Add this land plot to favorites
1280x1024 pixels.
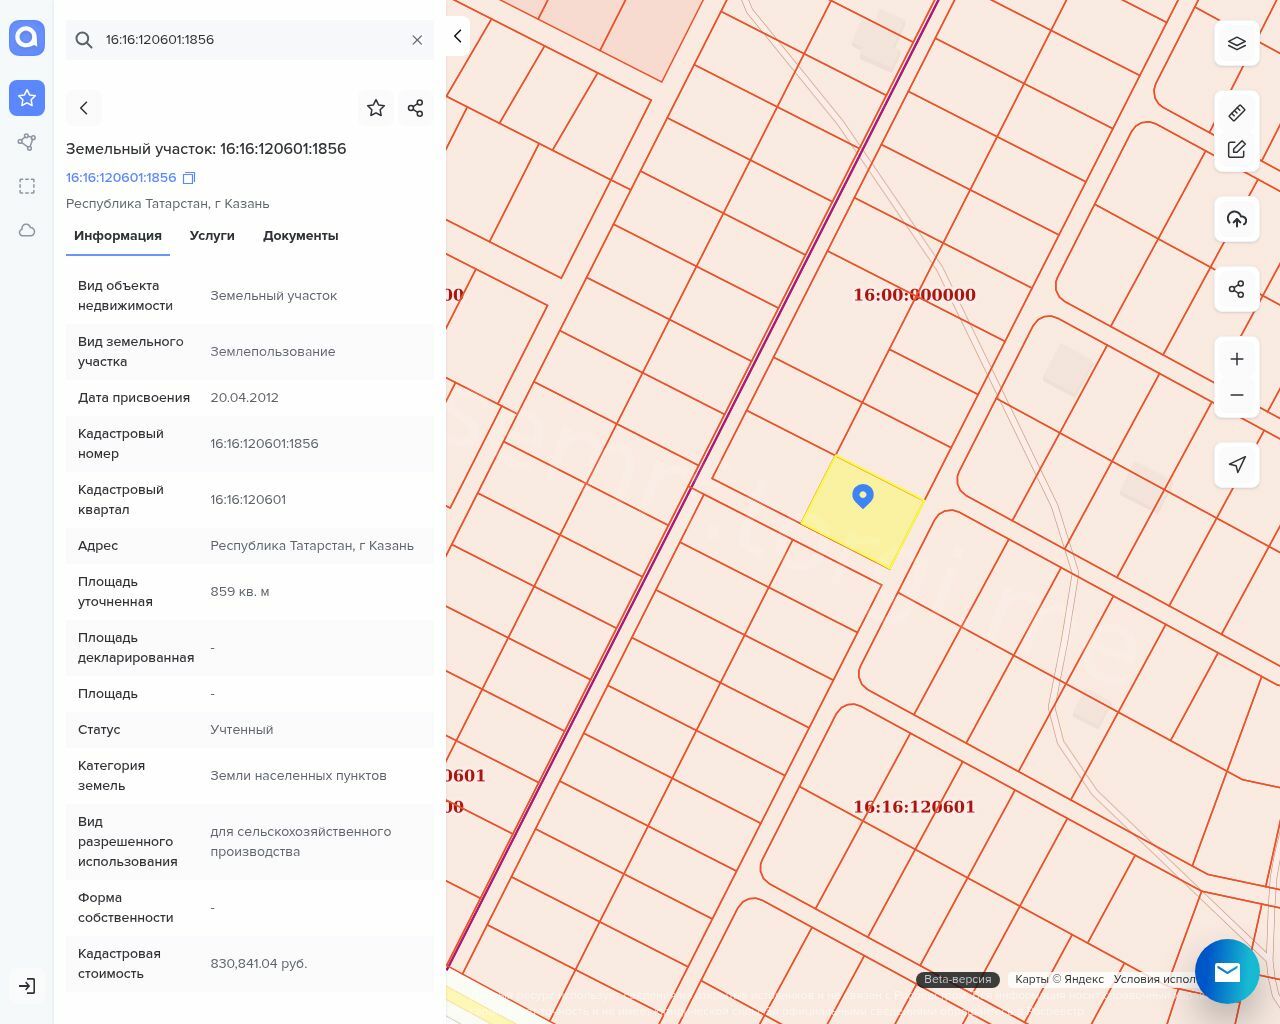[376, 108]
